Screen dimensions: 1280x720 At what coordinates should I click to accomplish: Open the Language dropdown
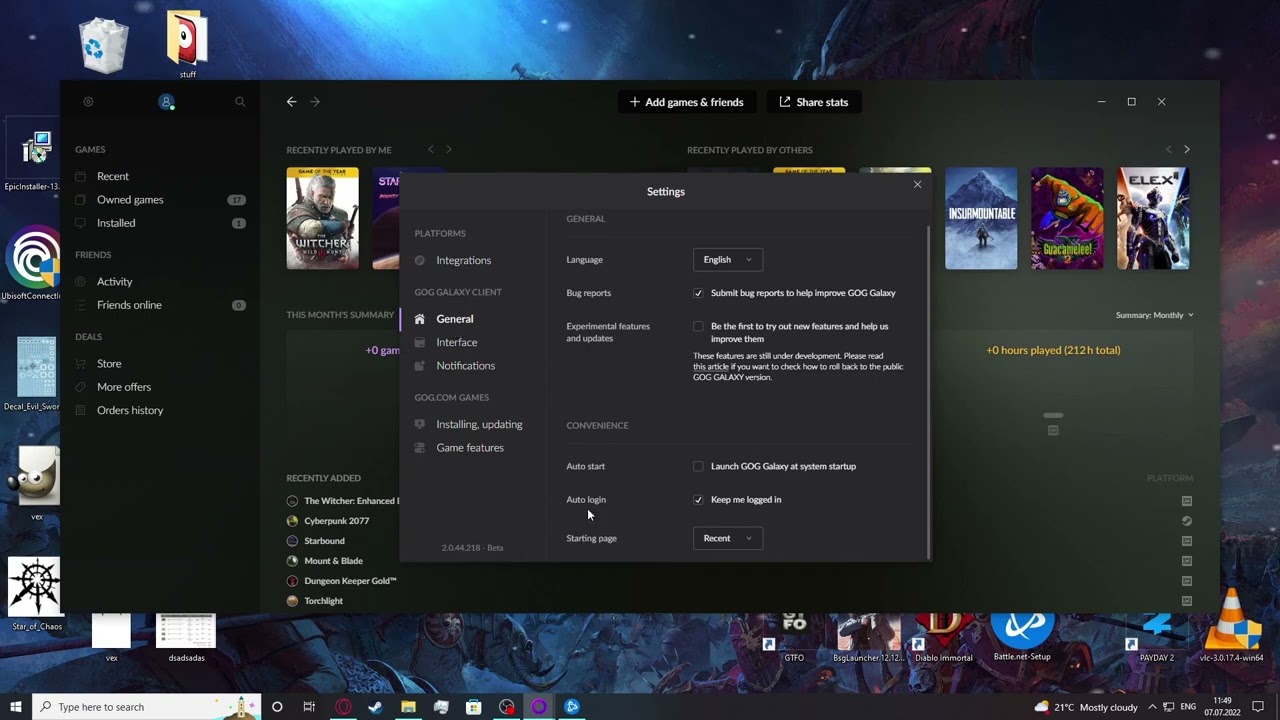coord(728,260)
